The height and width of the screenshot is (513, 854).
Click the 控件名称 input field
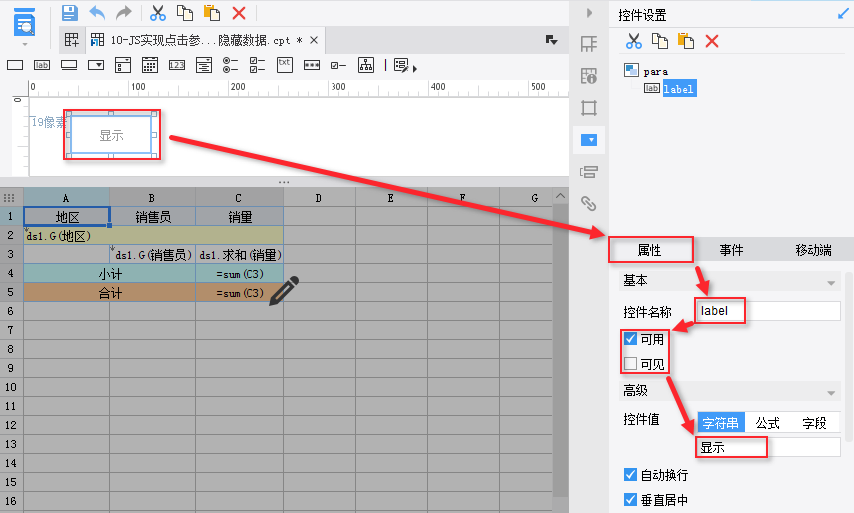(x=768, y=311)
